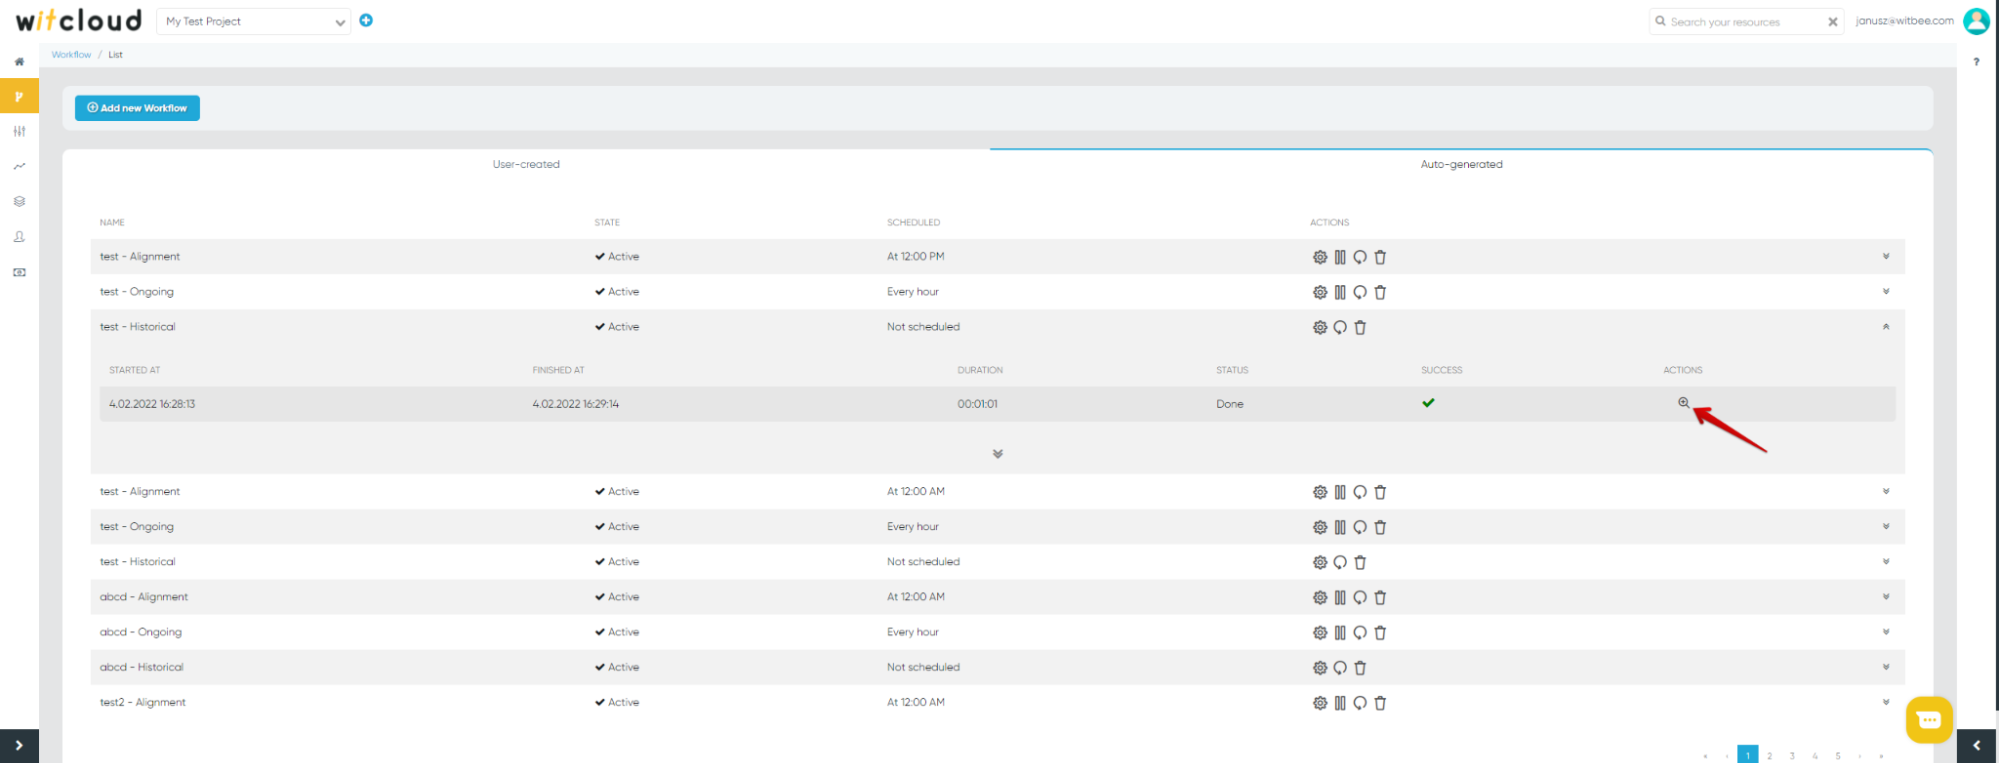Delete the expanded test - Historical workflow
1999x764 pixels.
[1360, 327]
